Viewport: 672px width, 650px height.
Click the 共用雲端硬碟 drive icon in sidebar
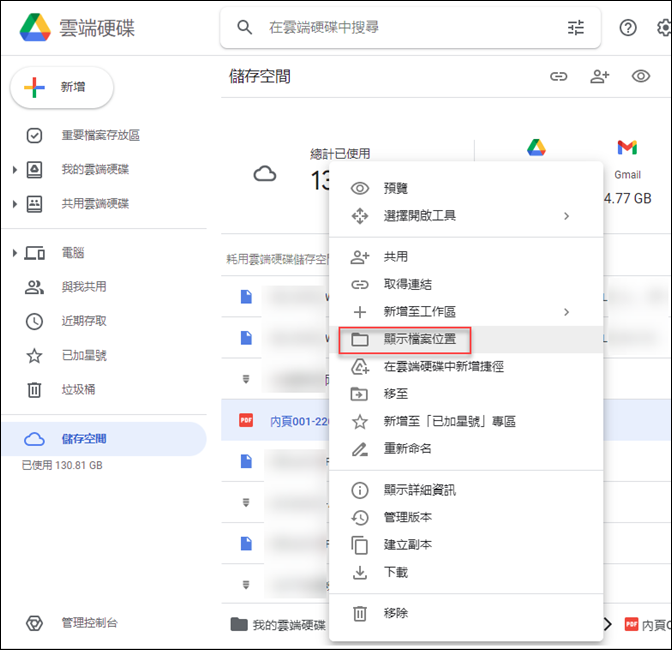(34, 204)
